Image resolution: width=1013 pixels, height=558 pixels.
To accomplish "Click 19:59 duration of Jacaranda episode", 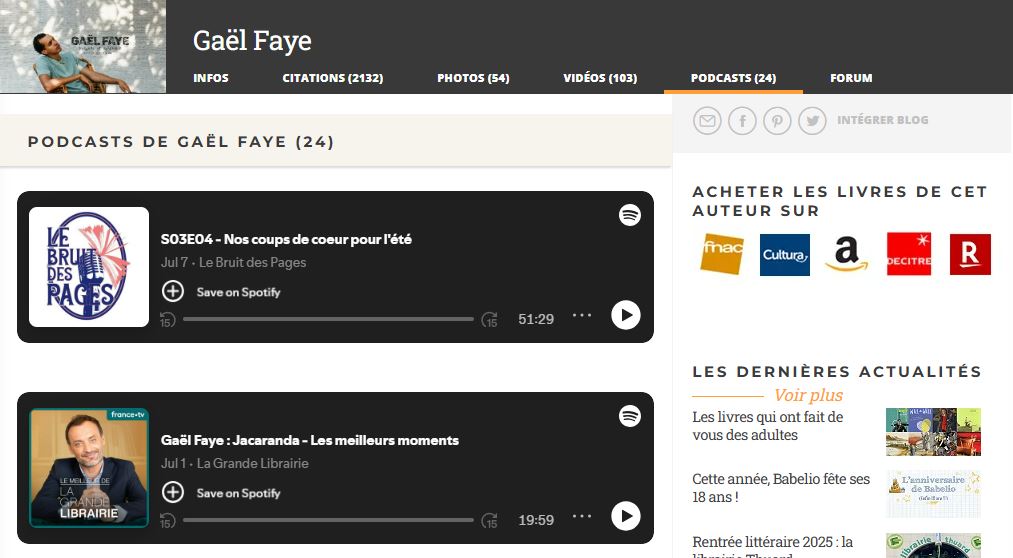I will pyautogui.click(x=536, y=520).
